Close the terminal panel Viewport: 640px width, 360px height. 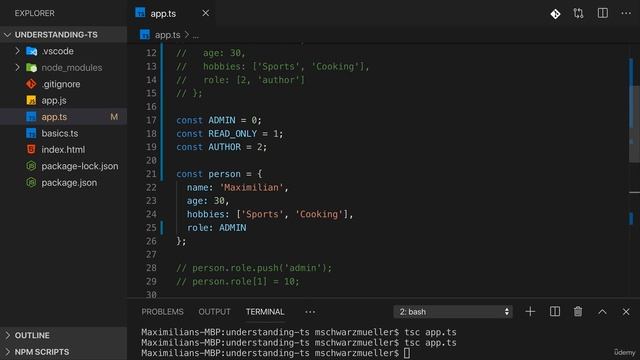coord(626,312)
